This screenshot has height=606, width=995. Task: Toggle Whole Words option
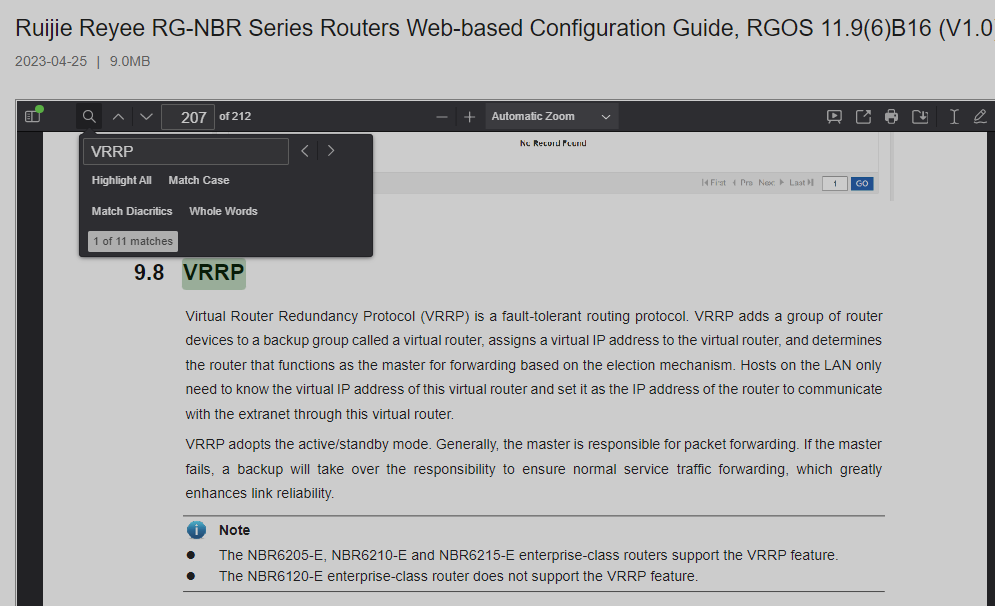[x=223, y=211]
